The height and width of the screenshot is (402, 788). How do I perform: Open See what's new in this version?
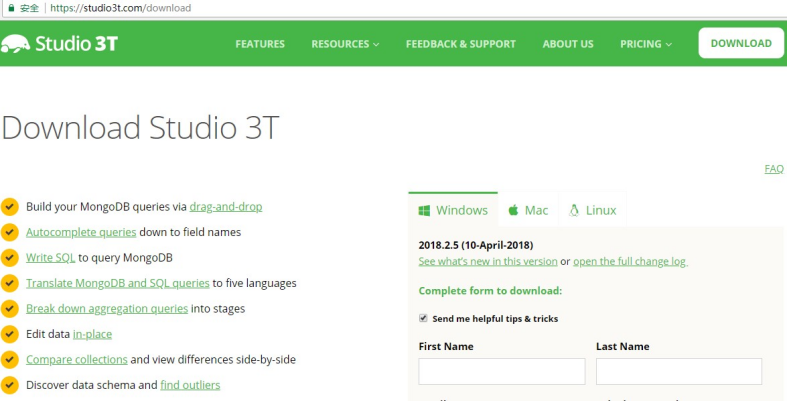[x=487, y=261]
